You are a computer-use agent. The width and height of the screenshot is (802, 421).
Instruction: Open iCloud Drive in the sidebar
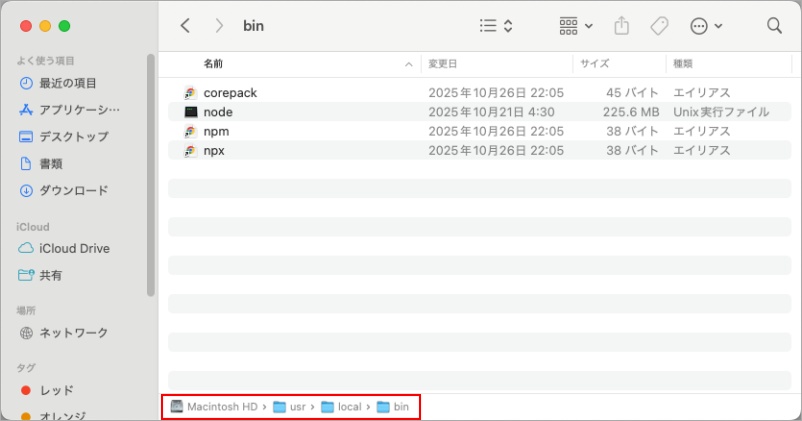[x=74, y=248]
